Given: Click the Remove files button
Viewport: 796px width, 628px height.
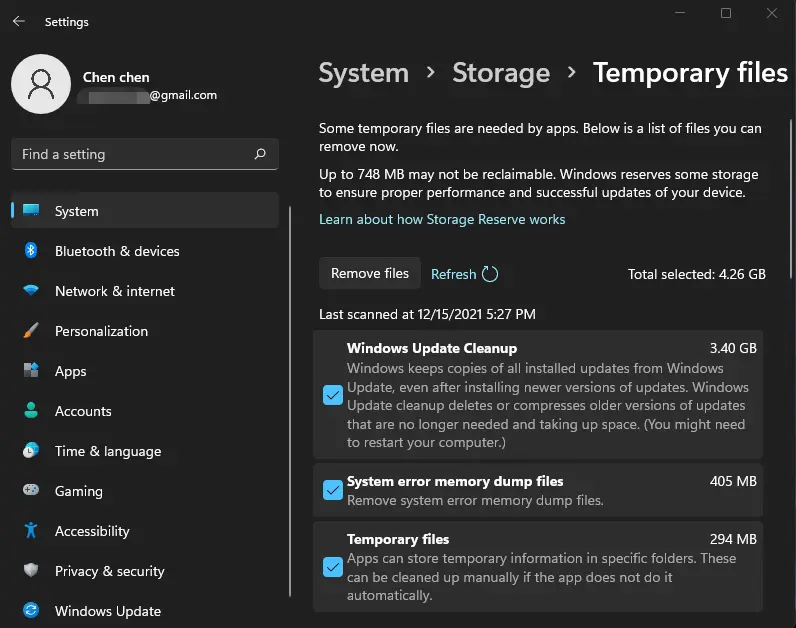Looking at the screenshot, I should 370,273.
